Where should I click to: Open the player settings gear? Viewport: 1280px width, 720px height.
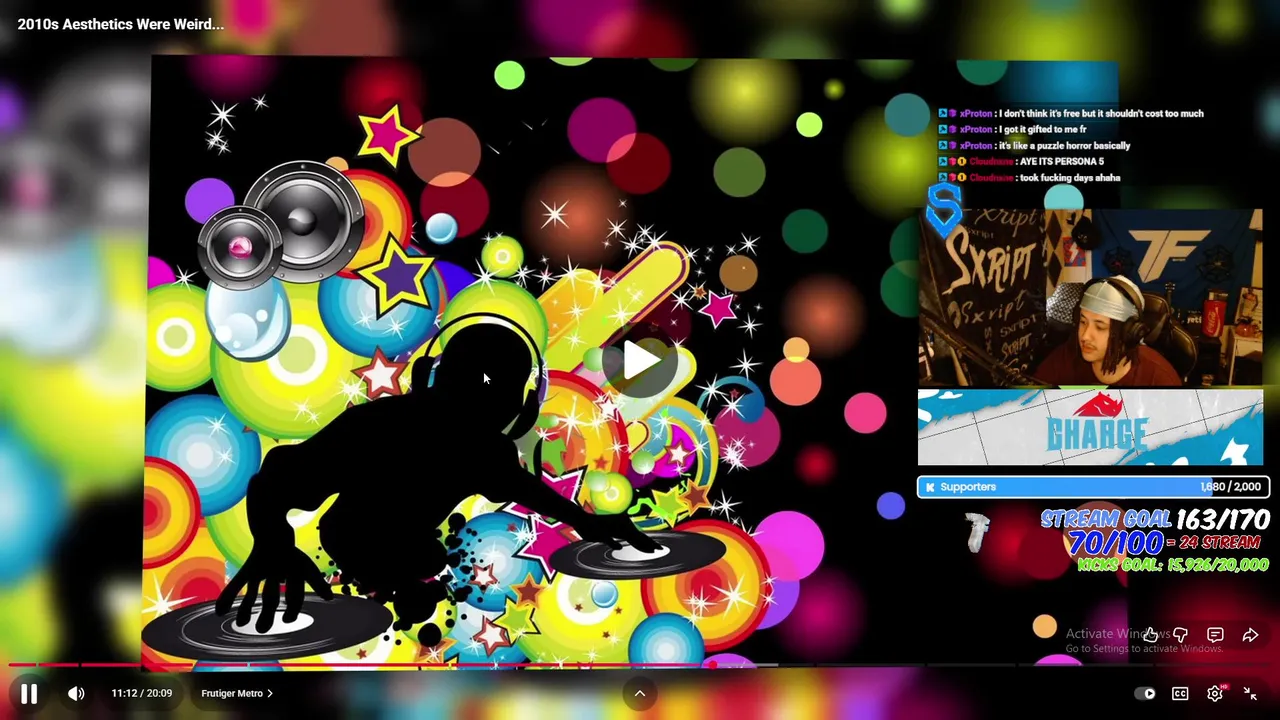tap(1215, 694)
